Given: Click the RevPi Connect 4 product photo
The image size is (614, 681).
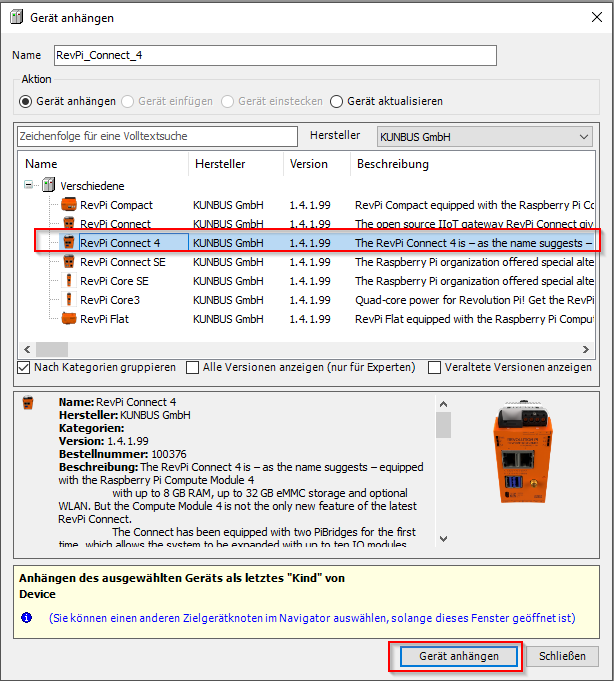Looking at the screenshot, I should click(523, 452).
